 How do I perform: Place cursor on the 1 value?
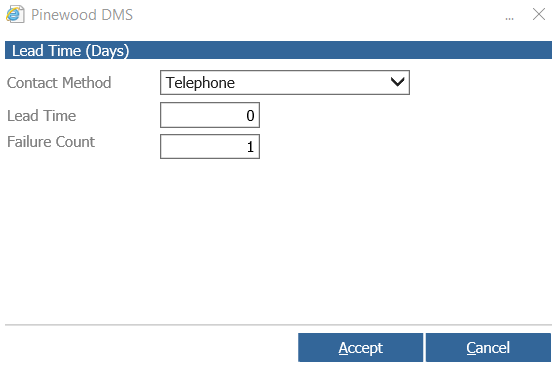[x=250, y=147]
